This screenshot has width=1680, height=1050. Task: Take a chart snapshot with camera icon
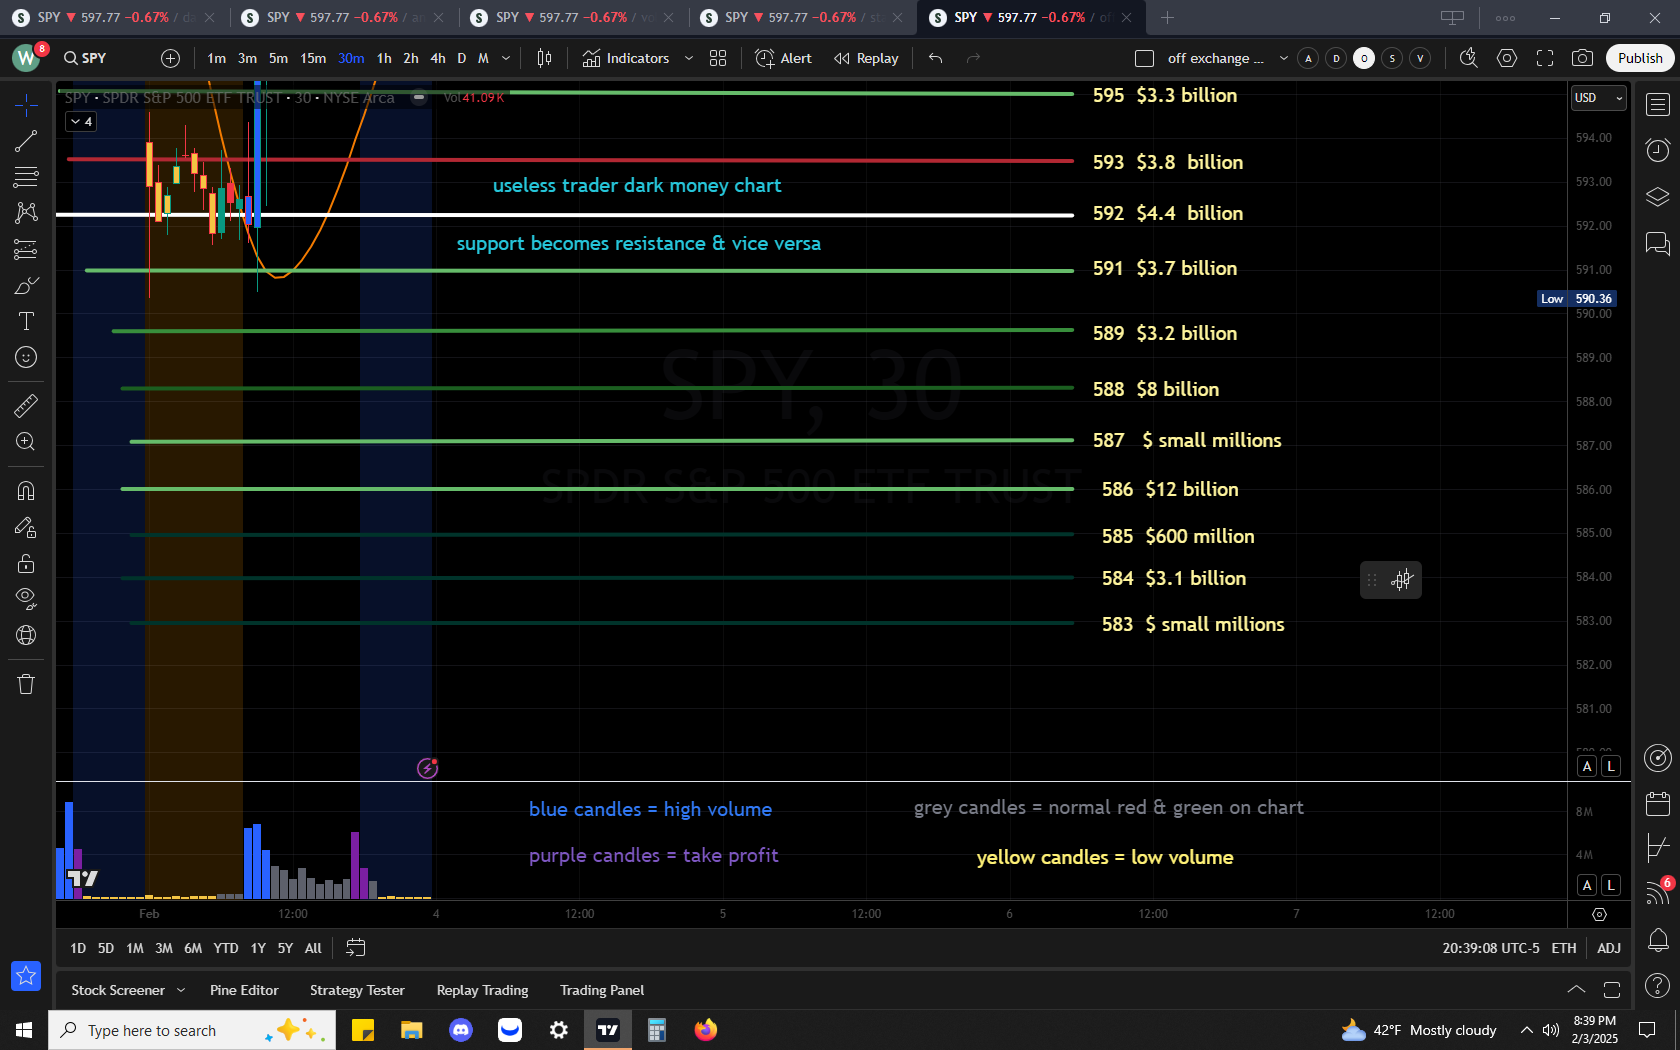point(1582,58)
